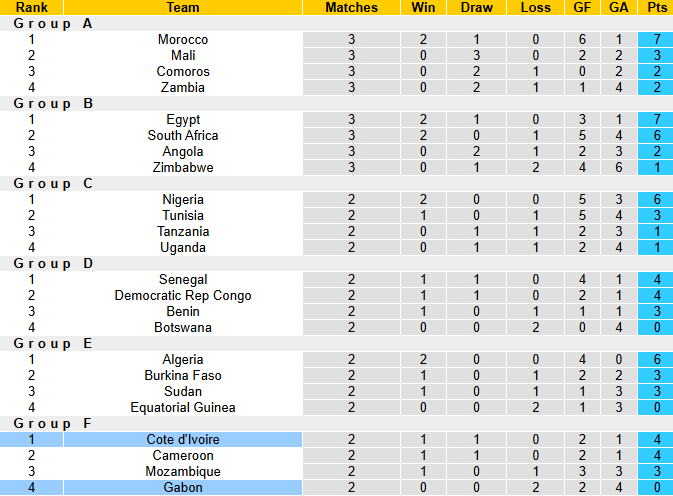673x496 pixels.
Task: Click the highlighted Gabon team name
Action: pyautogui.click(x=183, y=487)
